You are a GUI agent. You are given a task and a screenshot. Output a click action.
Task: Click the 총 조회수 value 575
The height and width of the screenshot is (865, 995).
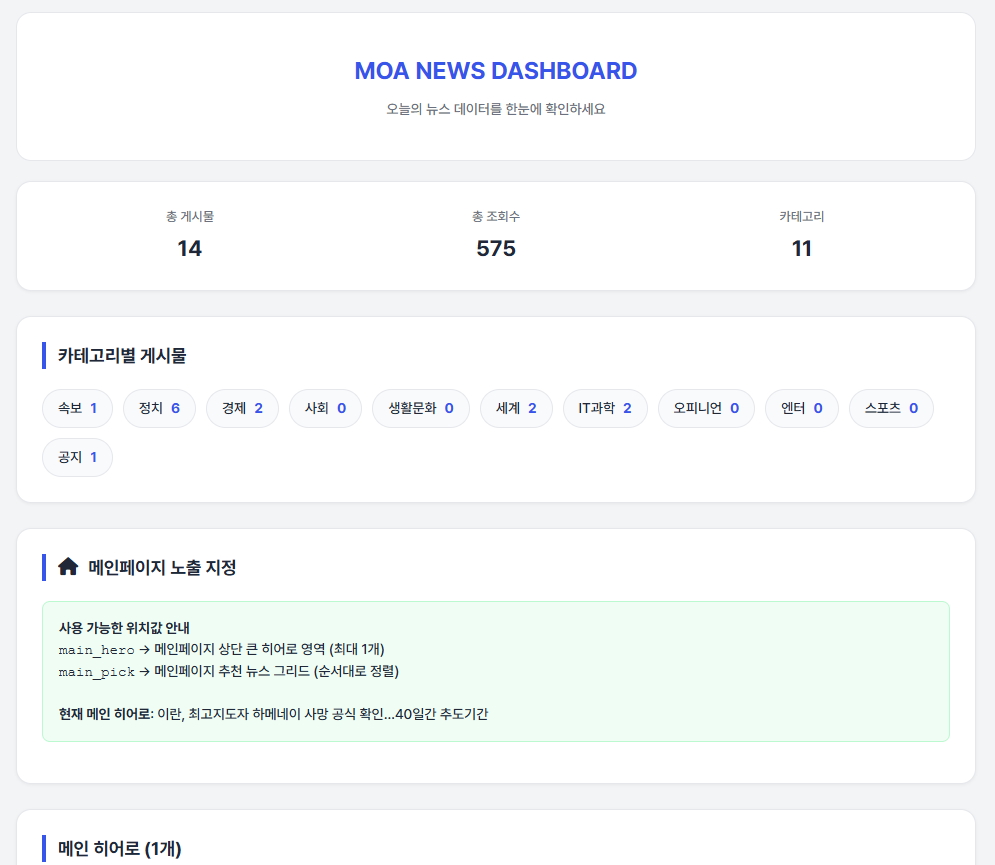[496, 249]
